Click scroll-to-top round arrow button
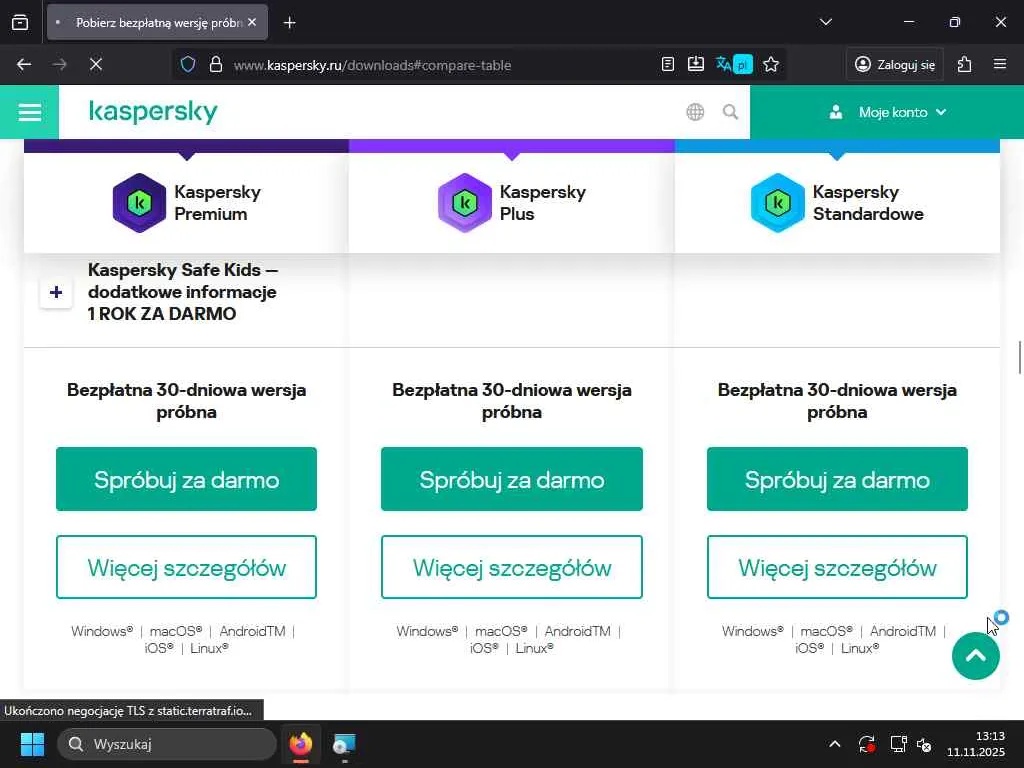 click(976, 656)
